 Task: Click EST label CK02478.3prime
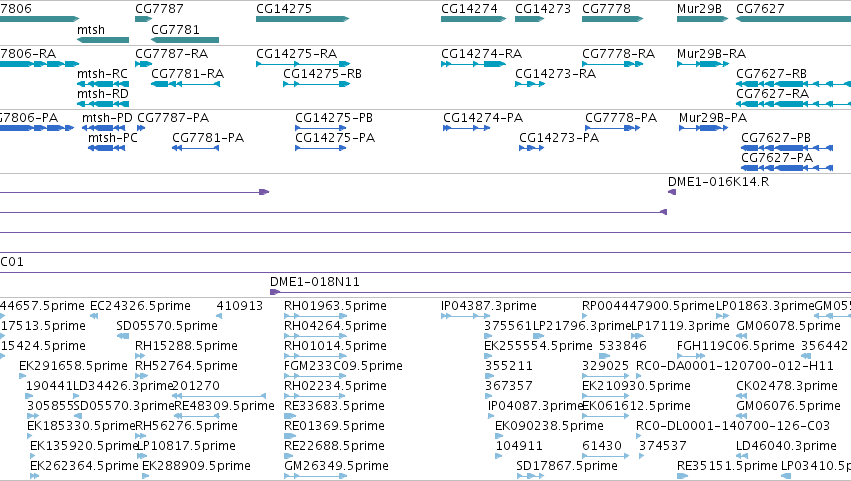pos(787,386)
